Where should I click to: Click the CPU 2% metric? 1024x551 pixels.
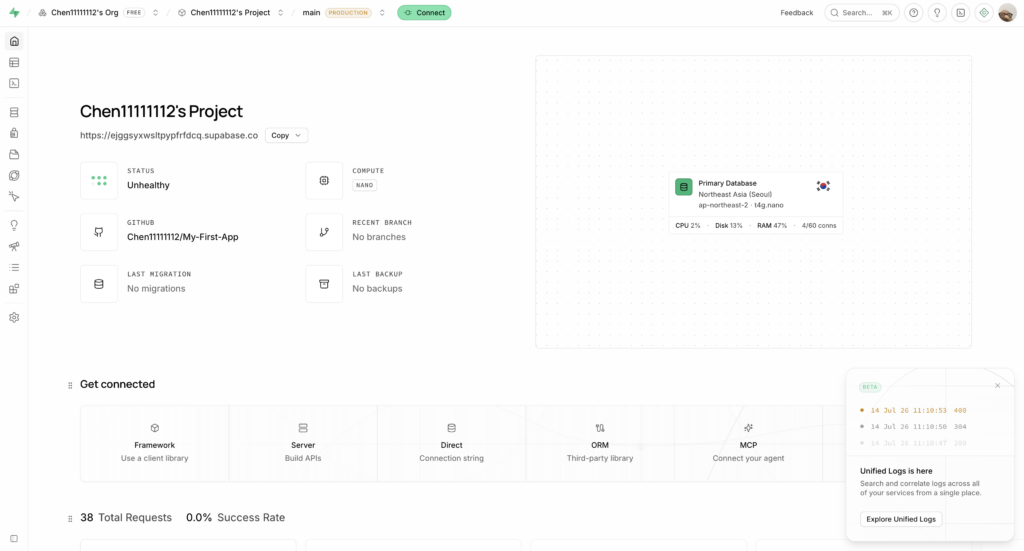[x=688, y=225]
